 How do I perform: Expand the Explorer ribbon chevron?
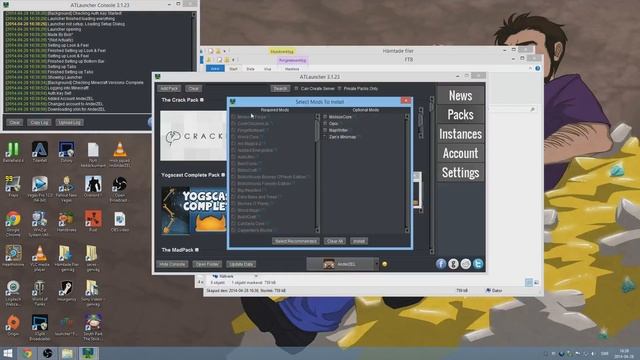point(530,68)
